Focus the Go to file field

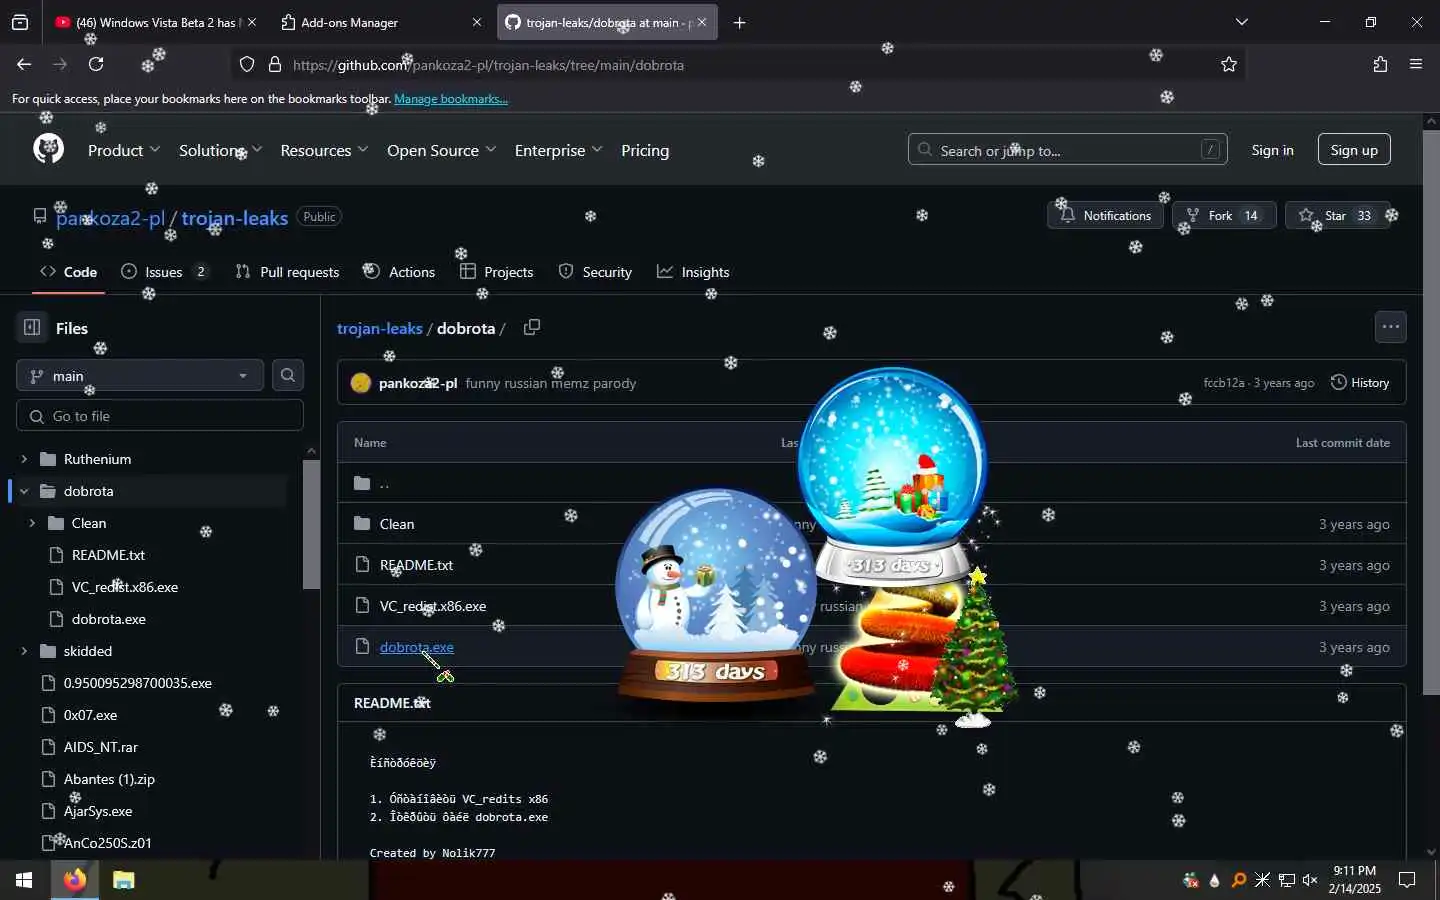[160, 416]
